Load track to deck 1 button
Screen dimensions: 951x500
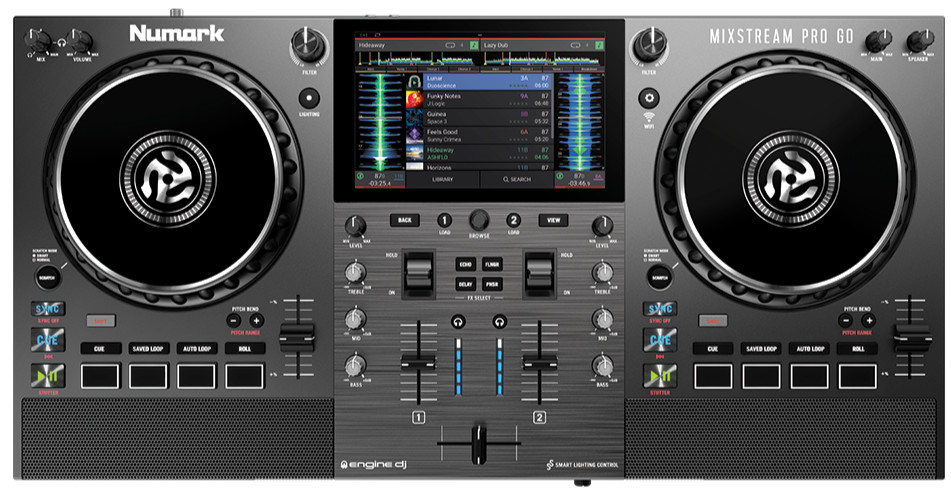pos(445,220)
